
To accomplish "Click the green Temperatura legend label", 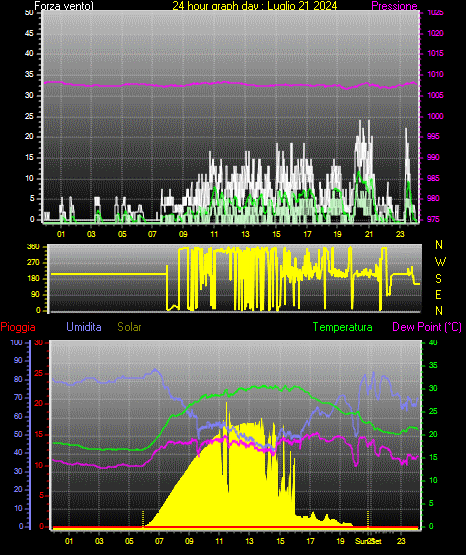I will coord(342,327).
